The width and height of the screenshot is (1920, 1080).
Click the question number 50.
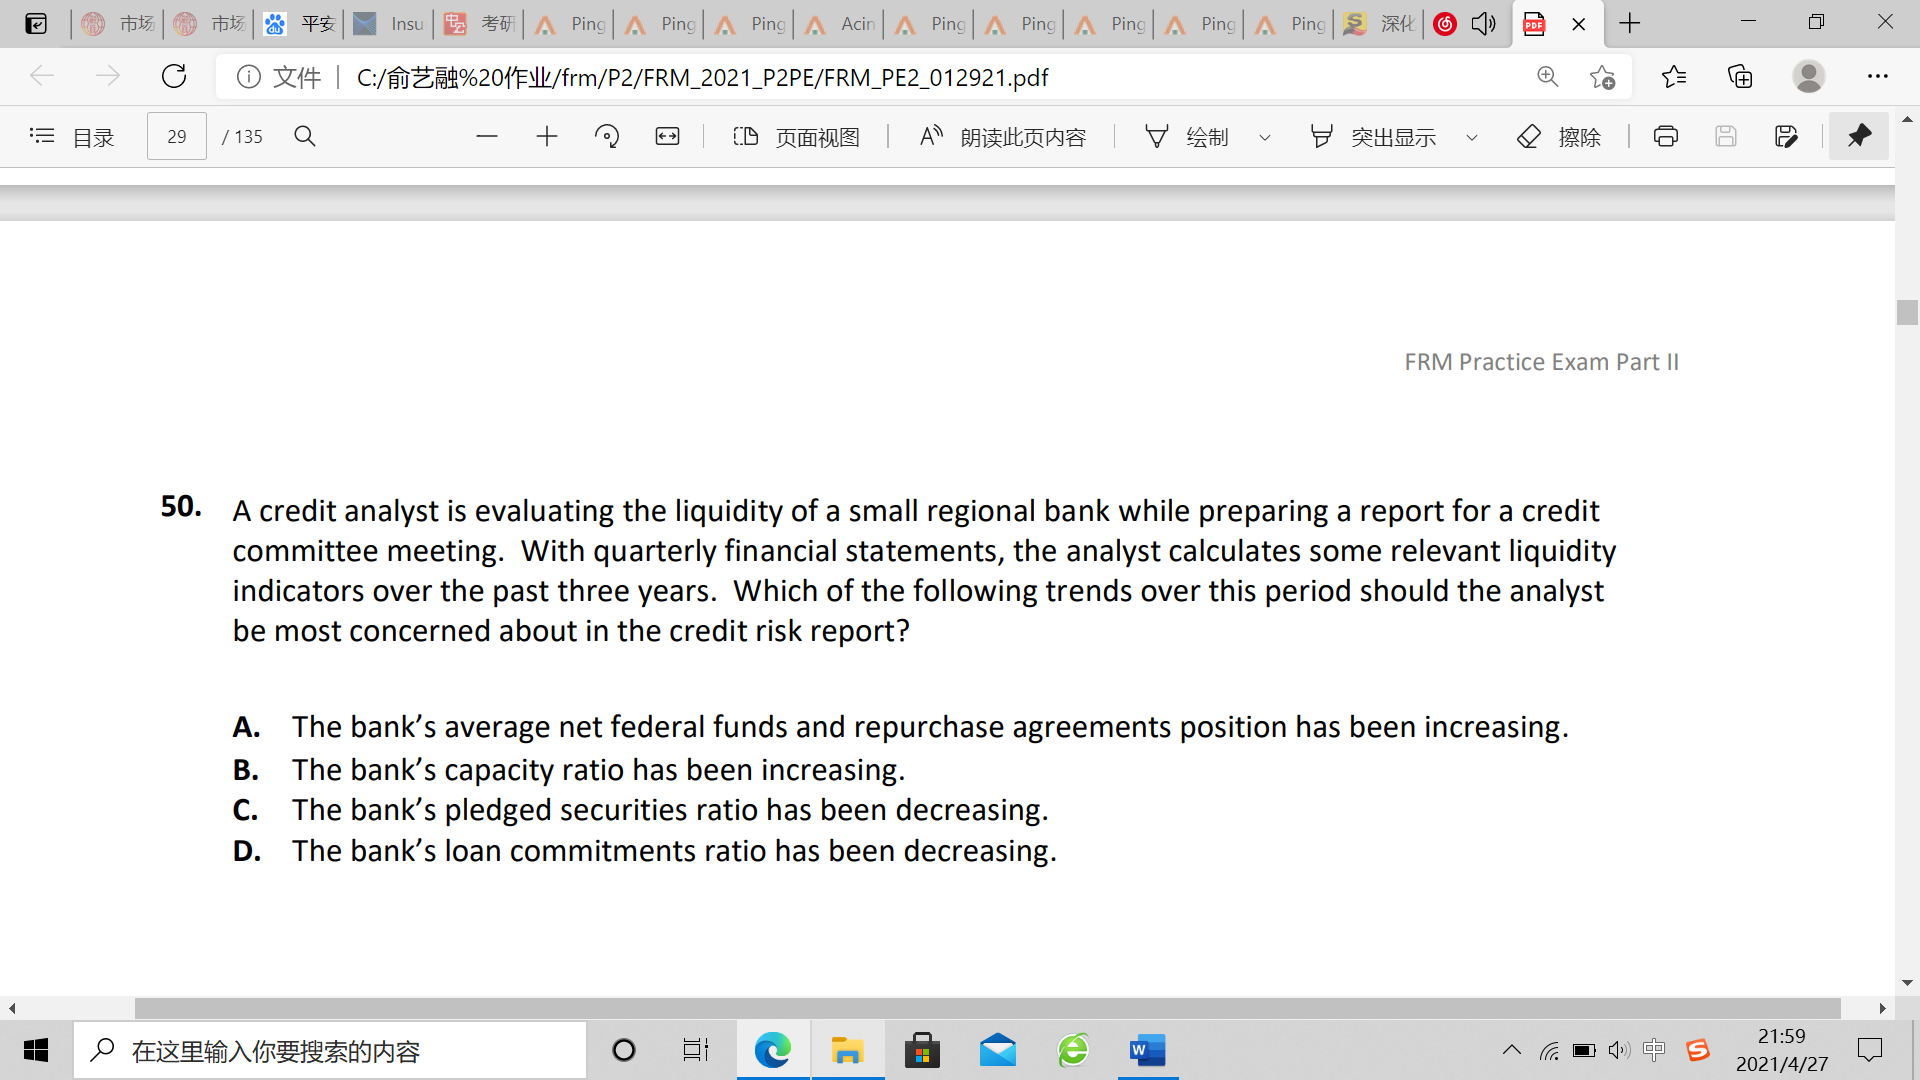pyautogui.click(x=181, y=506)
